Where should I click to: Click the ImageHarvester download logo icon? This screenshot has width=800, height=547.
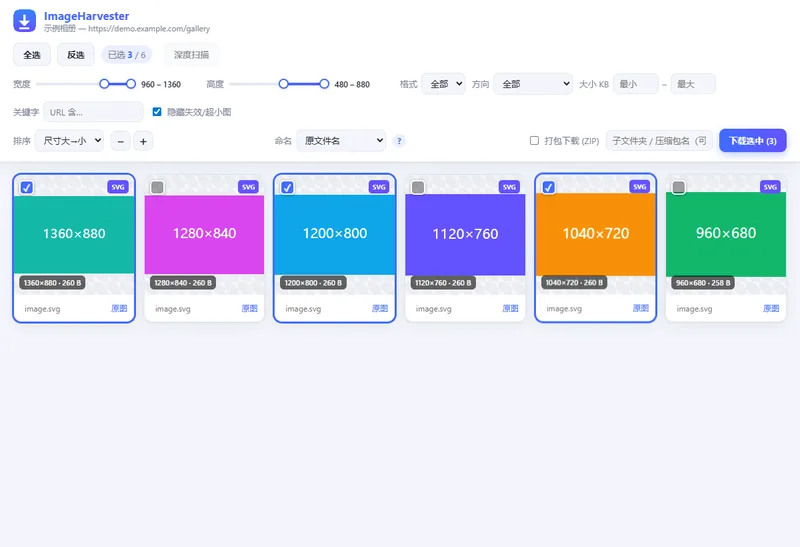point(24,21)
